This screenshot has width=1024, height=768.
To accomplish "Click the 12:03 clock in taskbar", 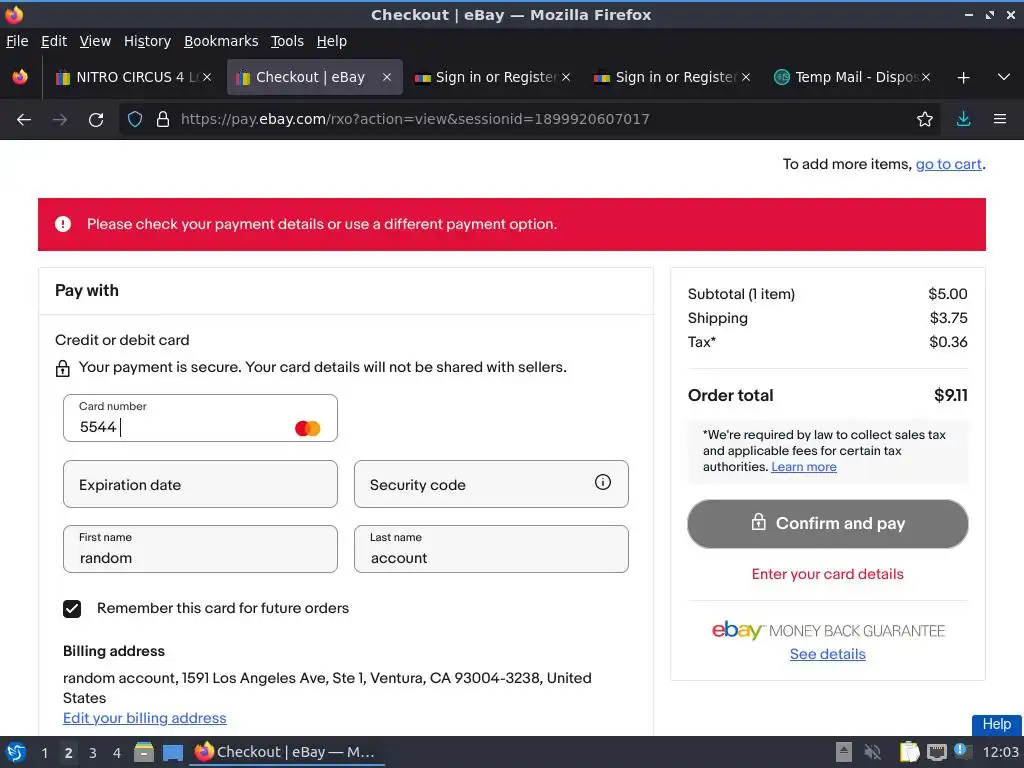I will (1000, 752).
